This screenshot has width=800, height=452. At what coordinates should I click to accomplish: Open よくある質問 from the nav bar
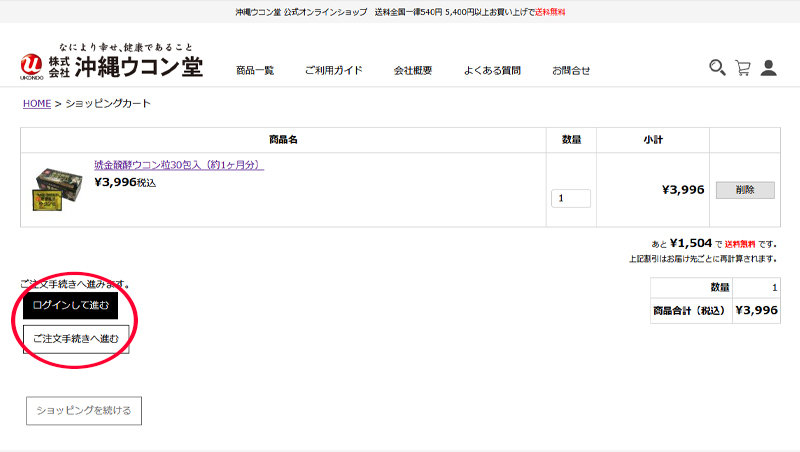[x=491, y=70]
